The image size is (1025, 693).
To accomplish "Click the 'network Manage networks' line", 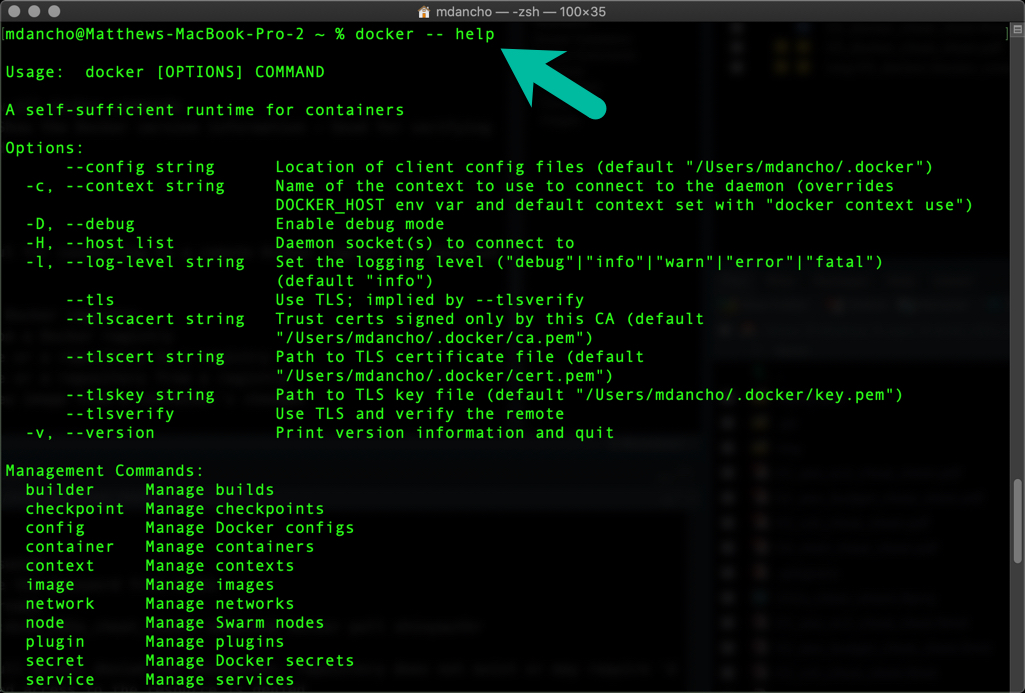I will pyautogui.click(x=159, y=603).
